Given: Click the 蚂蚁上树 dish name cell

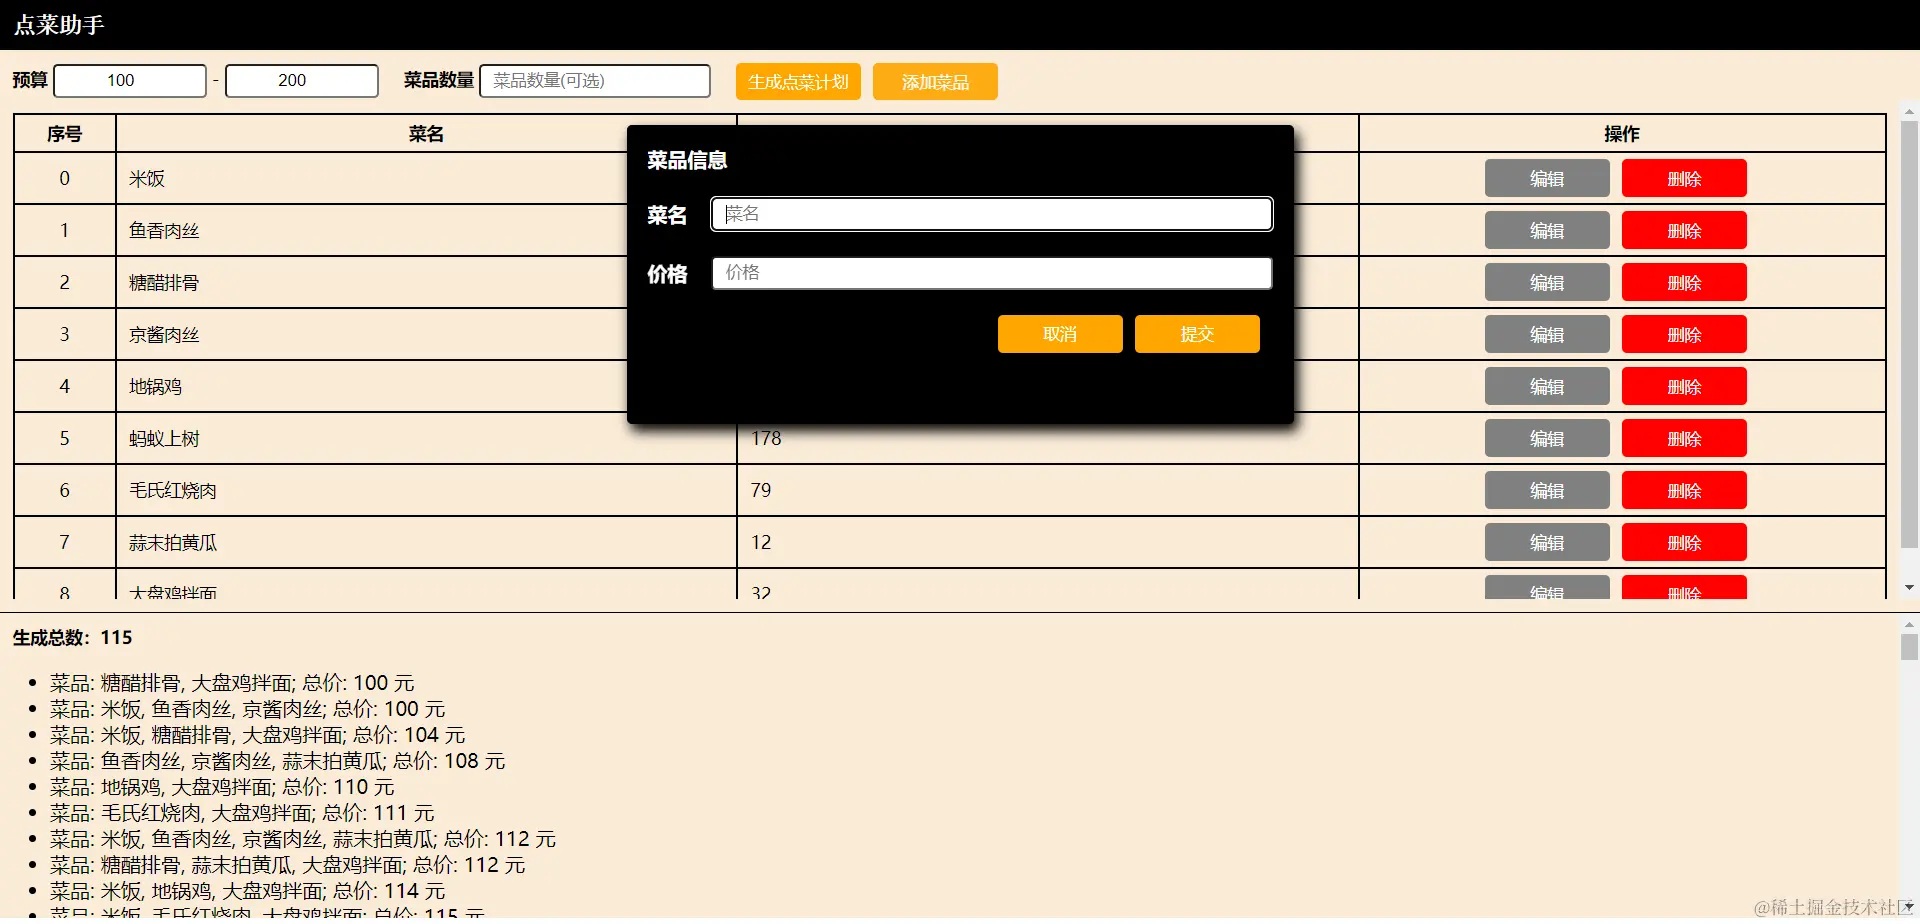Looking at the screenshot, I should coord(426,439).
